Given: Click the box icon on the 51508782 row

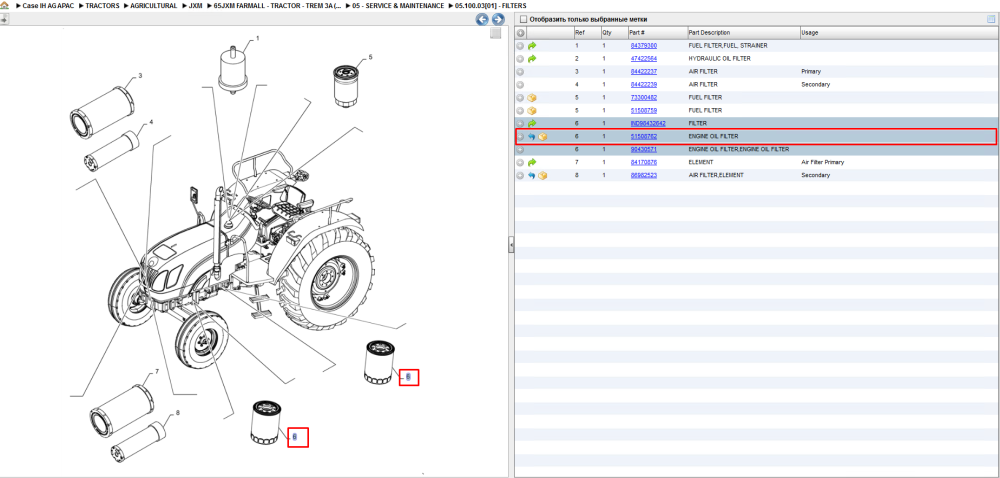Looking at the screenshot, I should pyautogui.click(x=543, y=136).
